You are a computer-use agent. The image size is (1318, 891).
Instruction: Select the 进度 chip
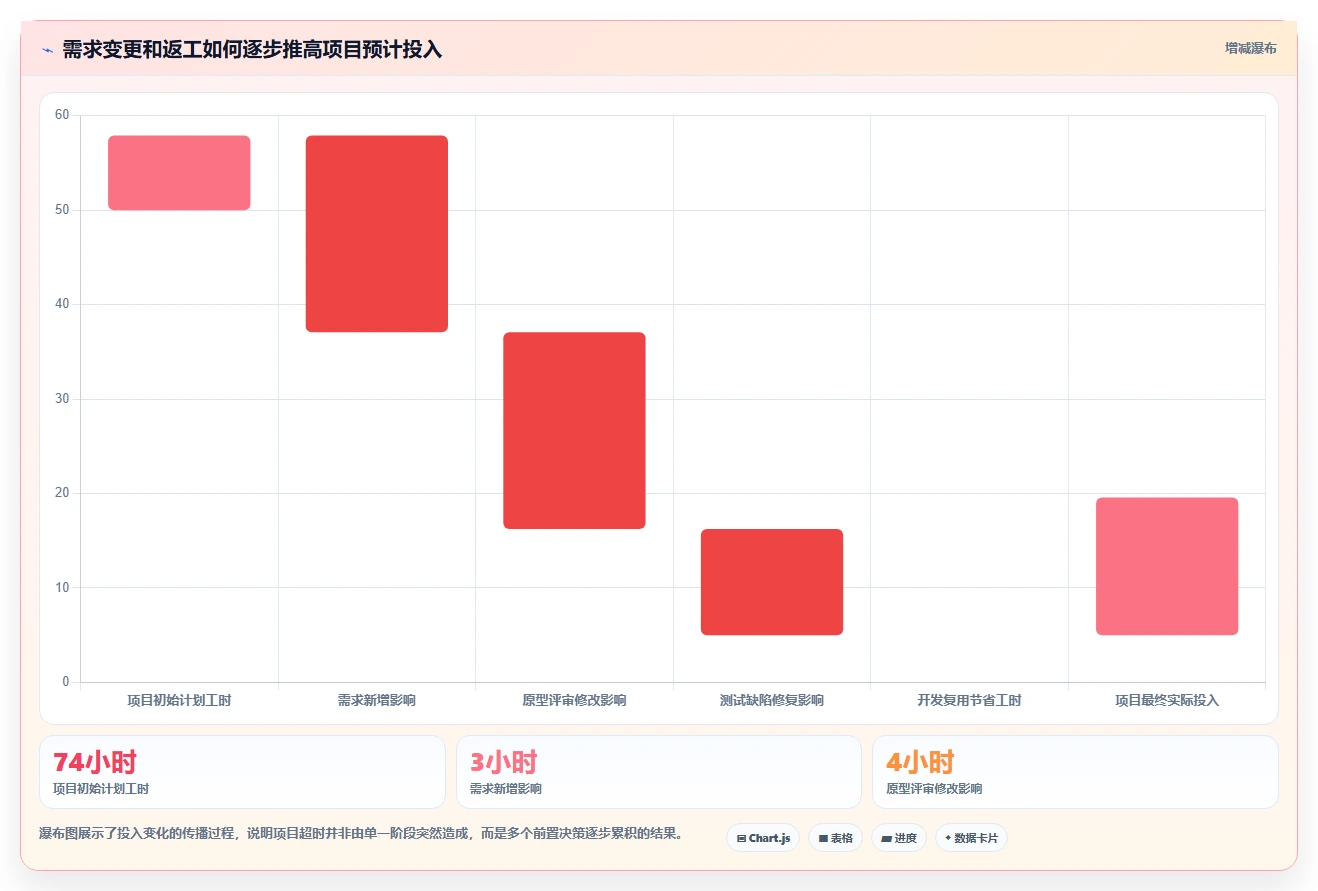click(x=899, y=838)
